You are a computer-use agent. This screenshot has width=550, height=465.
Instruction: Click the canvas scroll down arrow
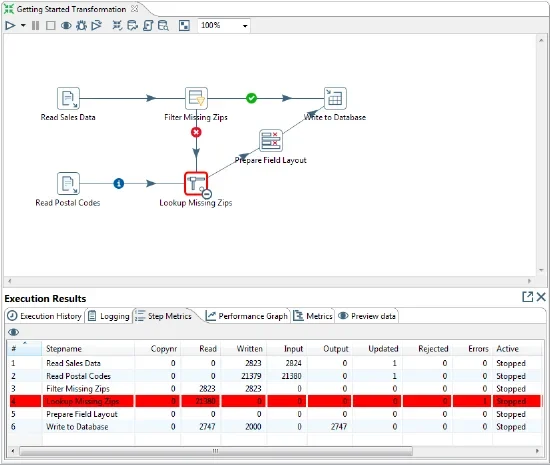point(541,270)
